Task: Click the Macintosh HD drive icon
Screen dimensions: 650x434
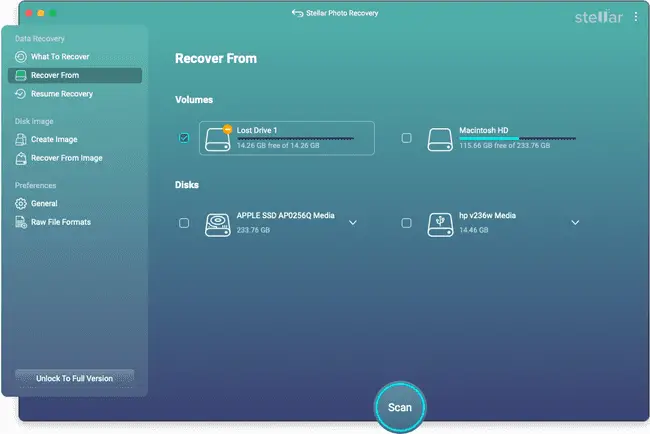Action: point(440,139)
